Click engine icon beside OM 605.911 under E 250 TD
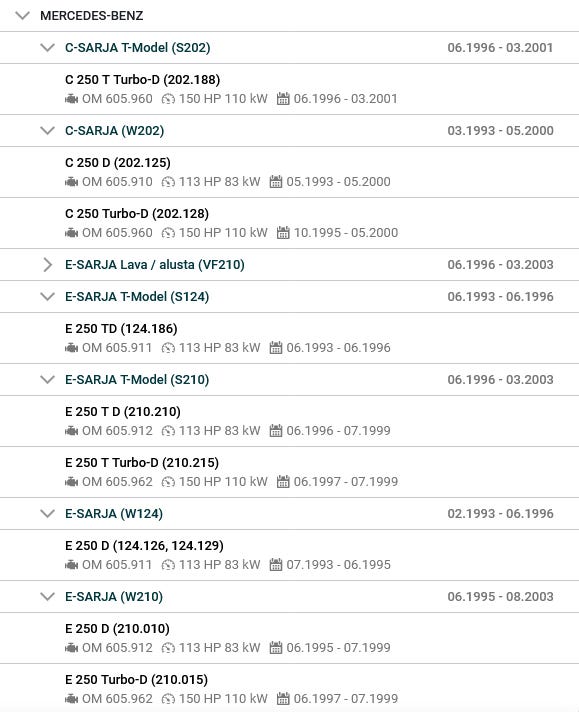The height and width of the screenshot is (712, 579). [71, 348]
